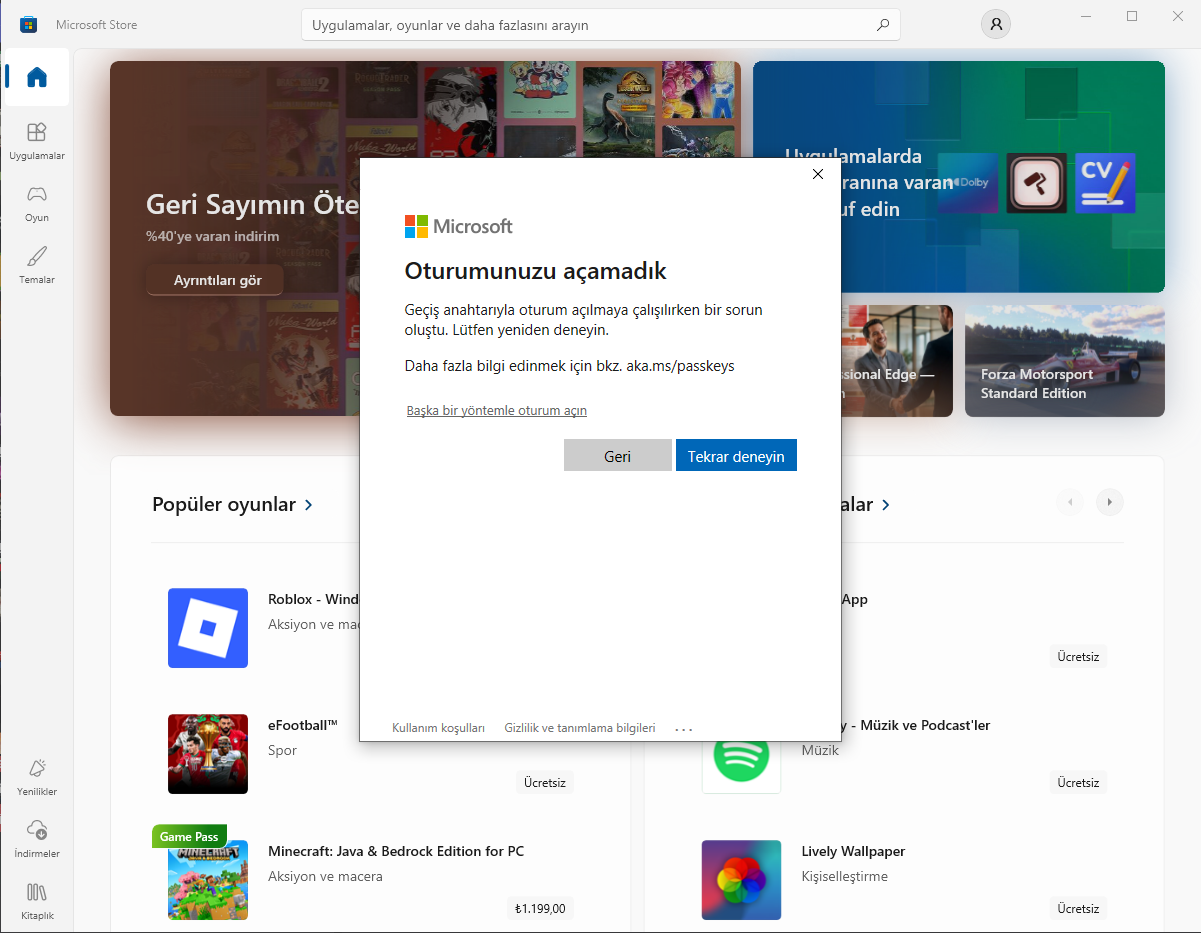Click the Minecraft app icon
Image resolution: width=1201 pixels, height=933 pixels.
[x=208, y=880]
